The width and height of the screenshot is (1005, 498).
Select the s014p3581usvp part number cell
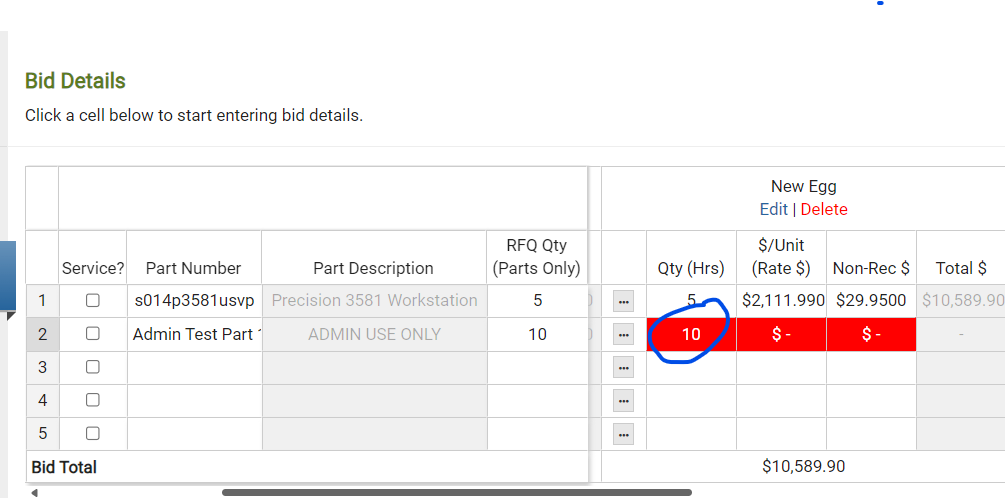coord(194,300)
